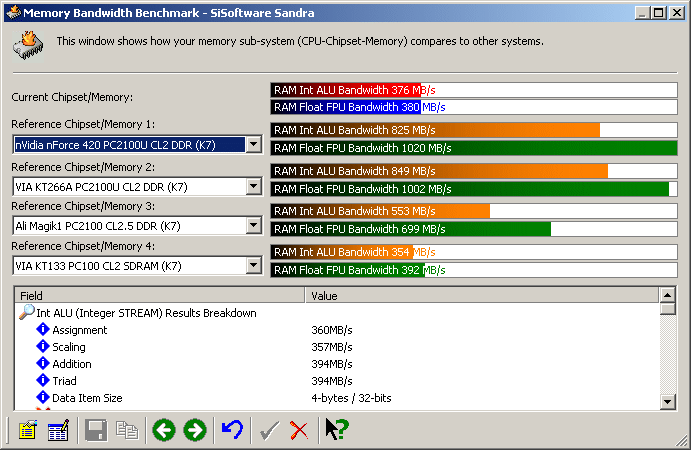This screenshot has height=450, width=691.
Task: Click the 357MB/s value
Action: 332,347
